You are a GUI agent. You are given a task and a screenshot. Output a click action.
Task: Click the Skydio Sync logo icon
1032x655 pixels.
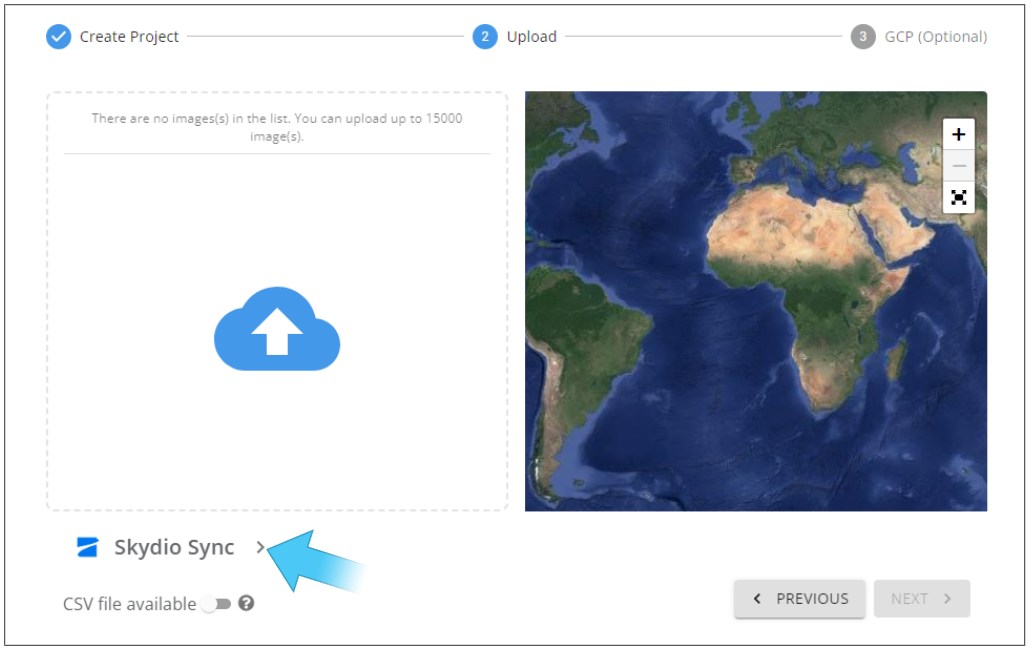pyautogui.click(x=87, y=548)
